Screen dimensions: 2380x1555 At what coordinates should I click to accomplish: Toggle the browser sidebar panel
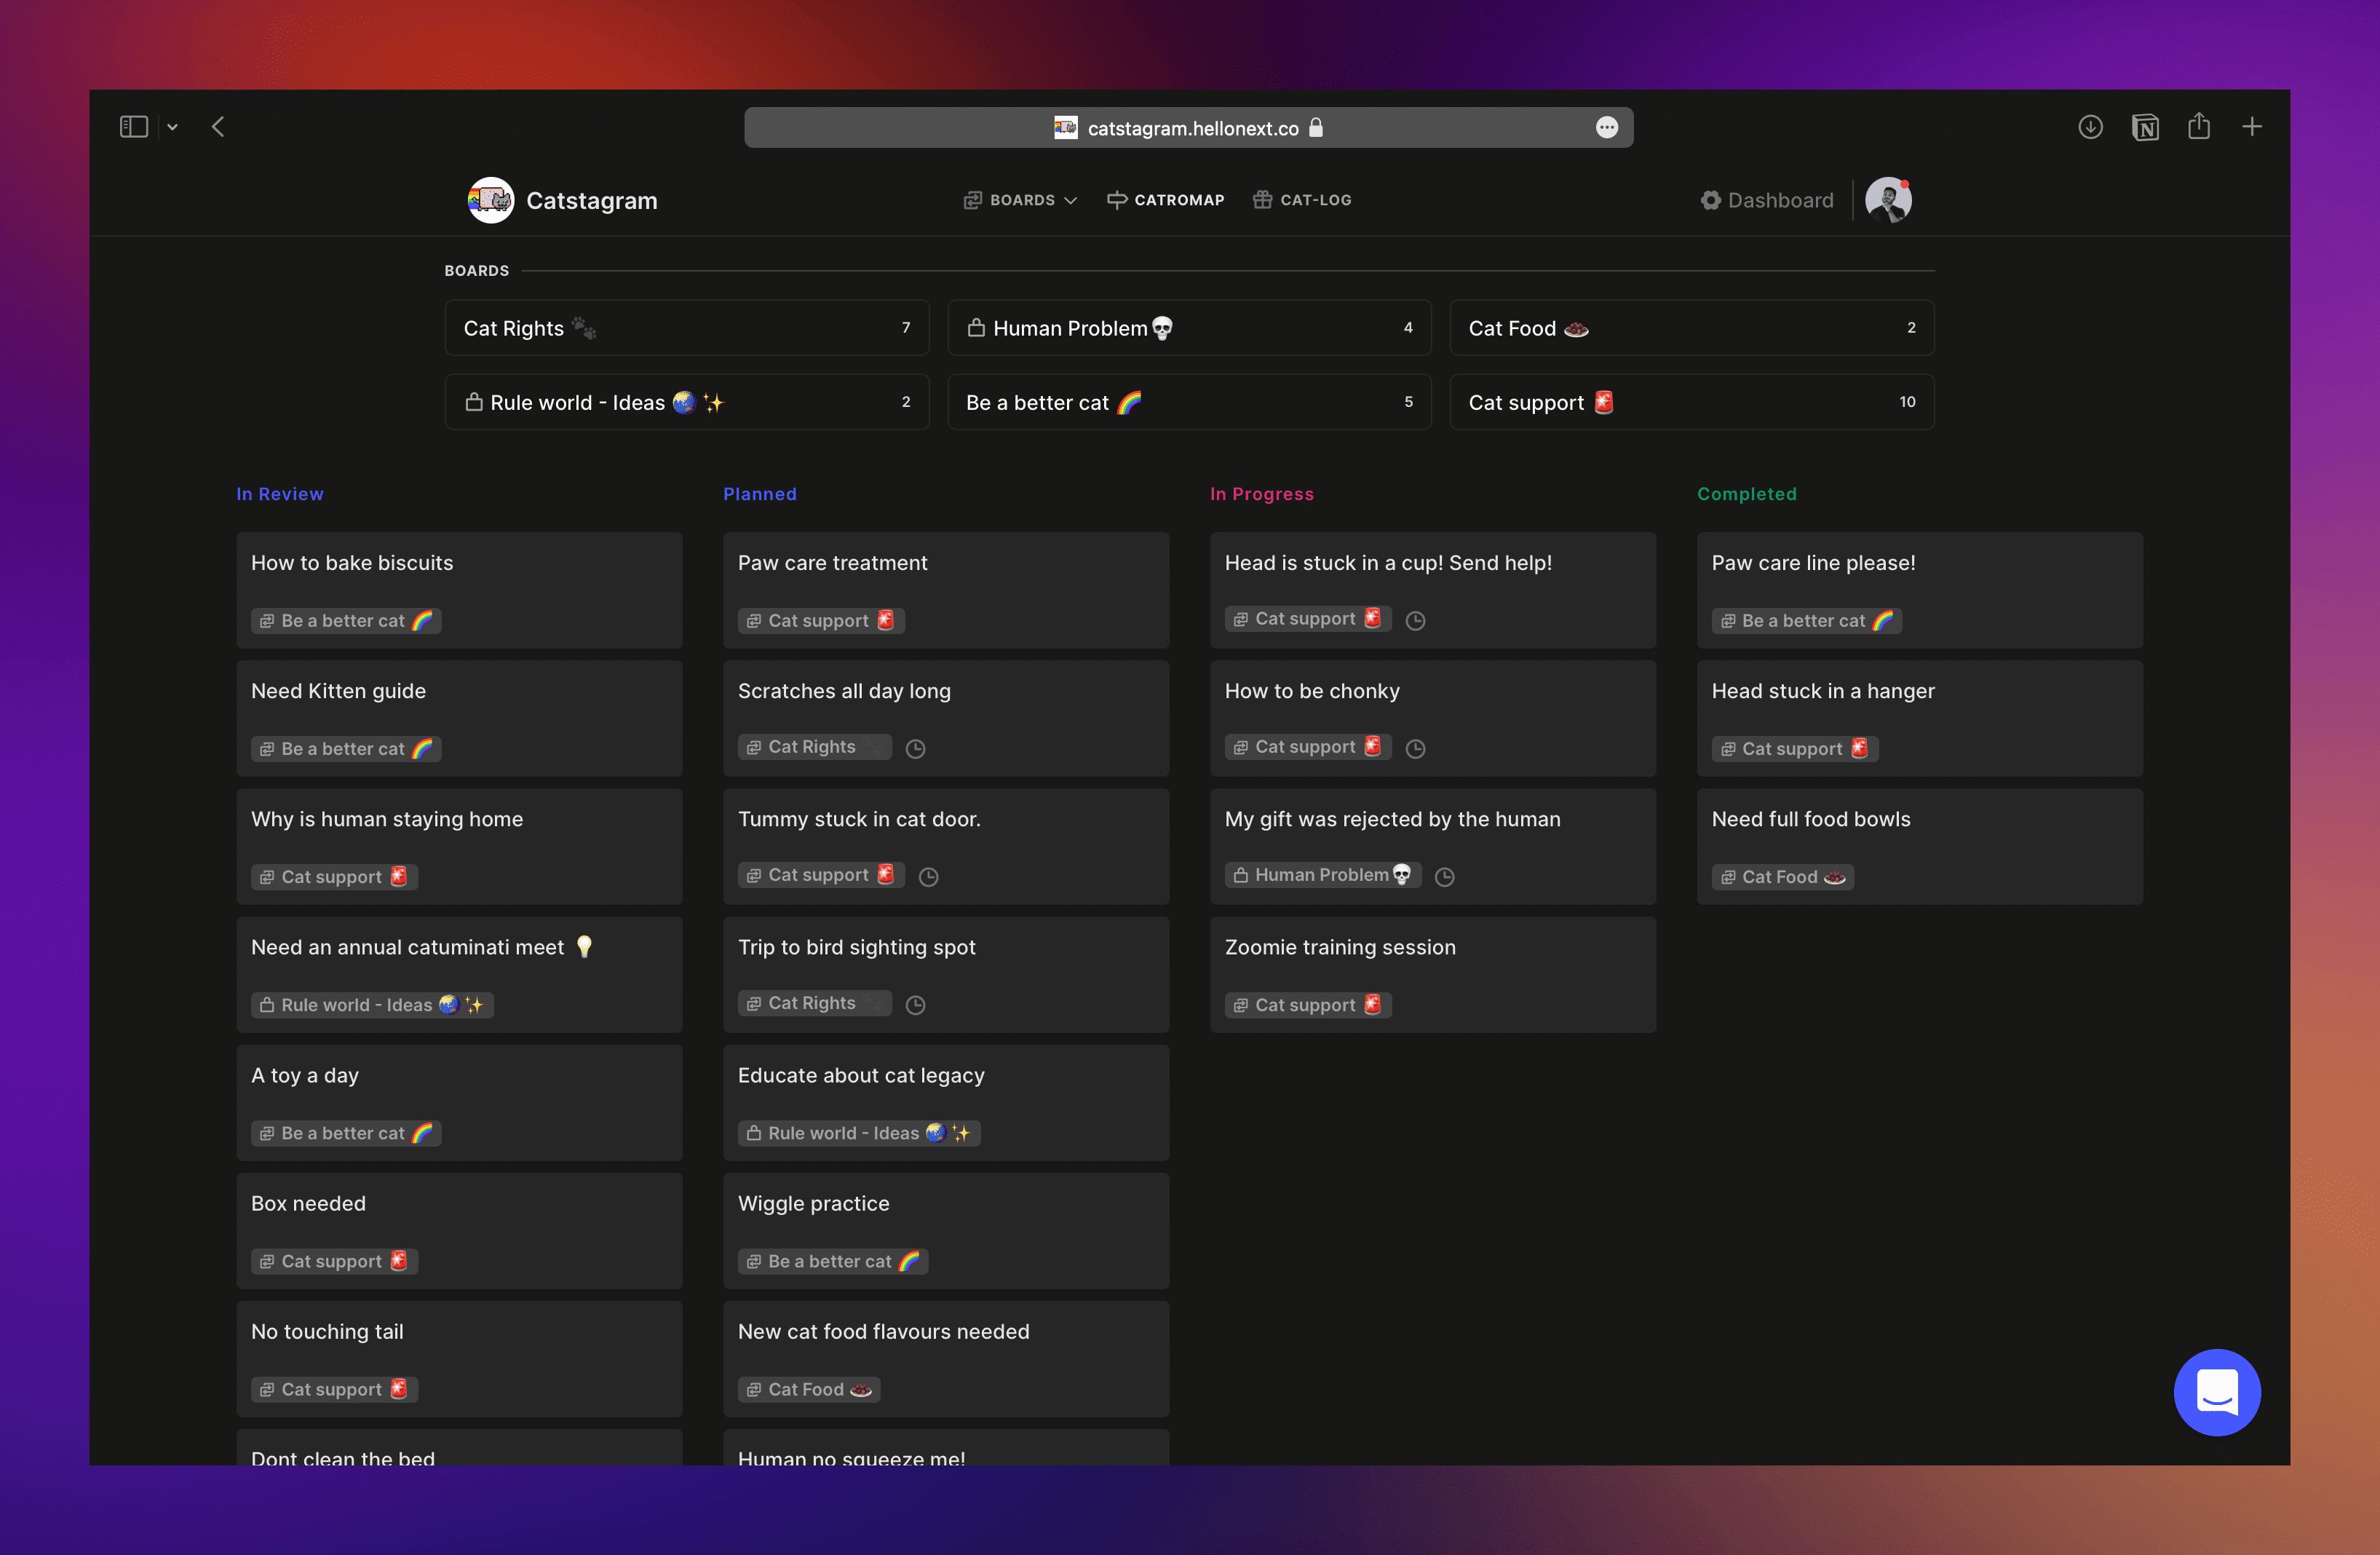(x=133, y=126)
